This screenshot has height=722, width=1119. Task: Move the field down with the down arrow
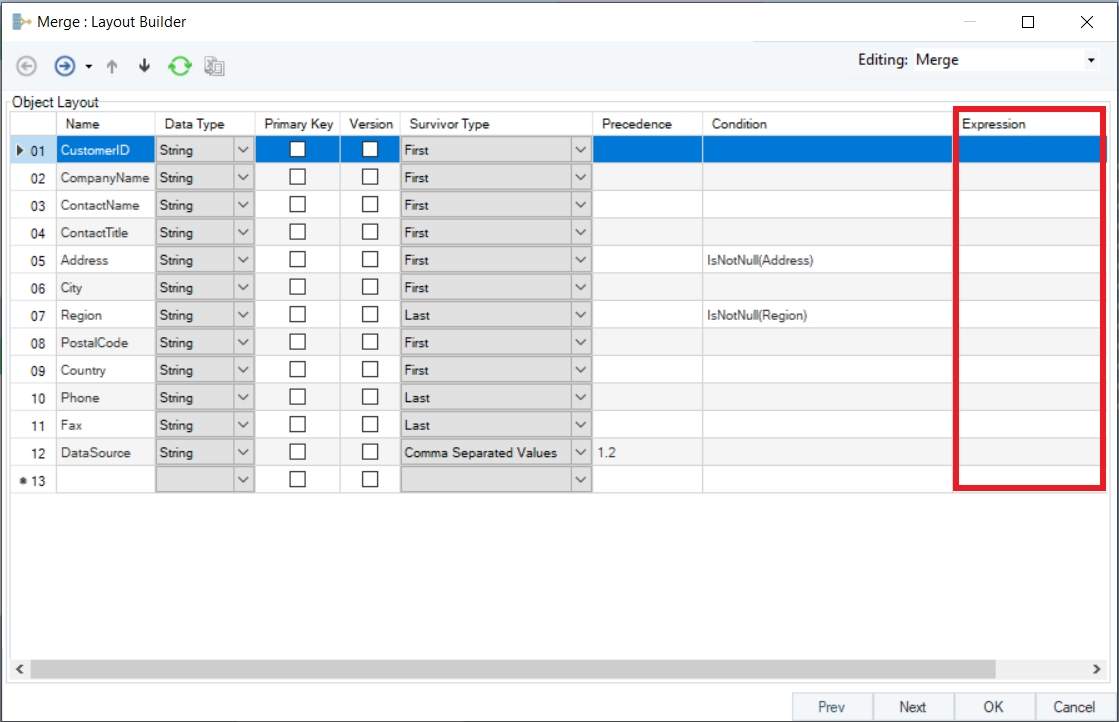point(144,66)
